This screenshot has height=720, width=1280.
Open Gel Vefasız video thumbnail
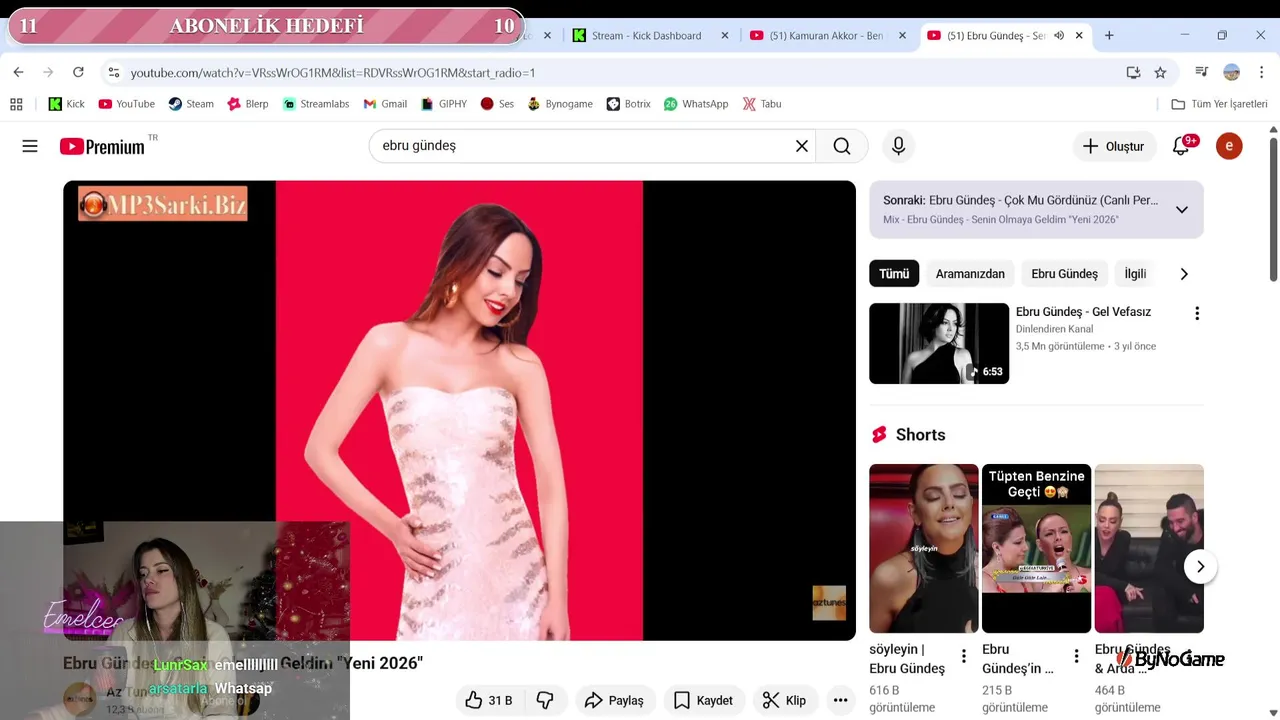click(939, 343)
